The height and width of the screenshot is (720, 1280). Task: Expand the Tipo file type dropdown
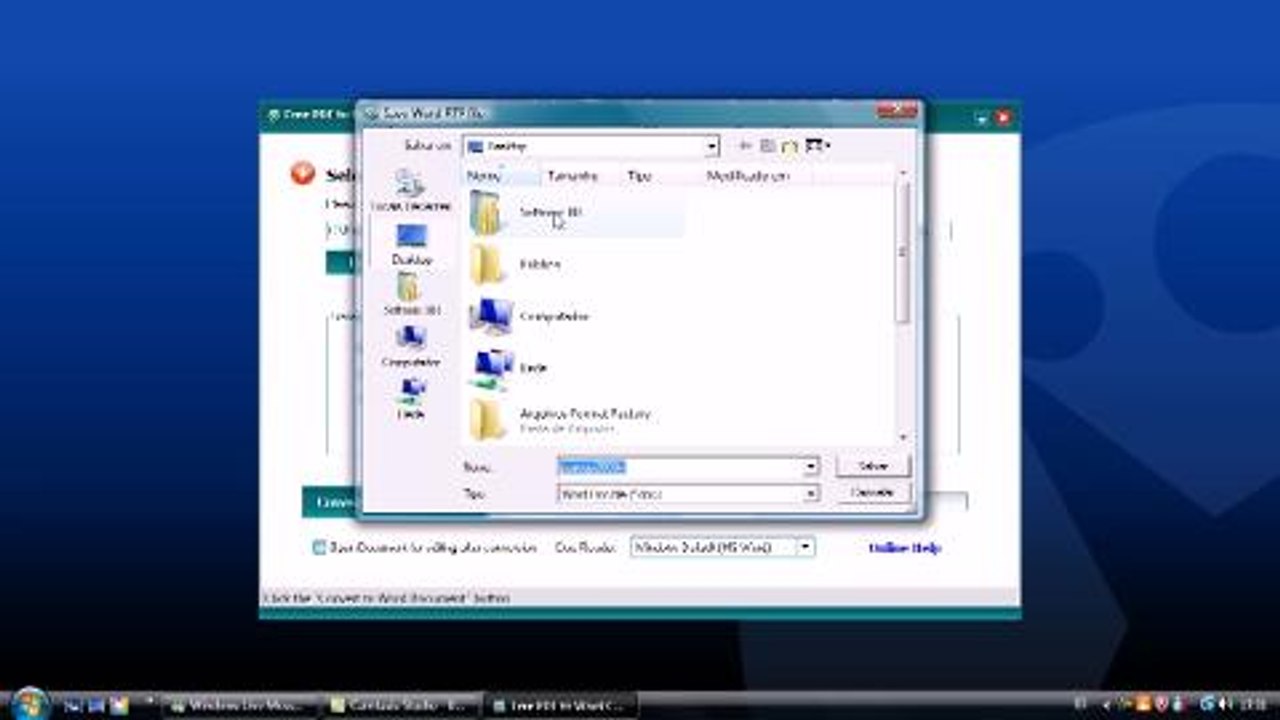(811, 494)
